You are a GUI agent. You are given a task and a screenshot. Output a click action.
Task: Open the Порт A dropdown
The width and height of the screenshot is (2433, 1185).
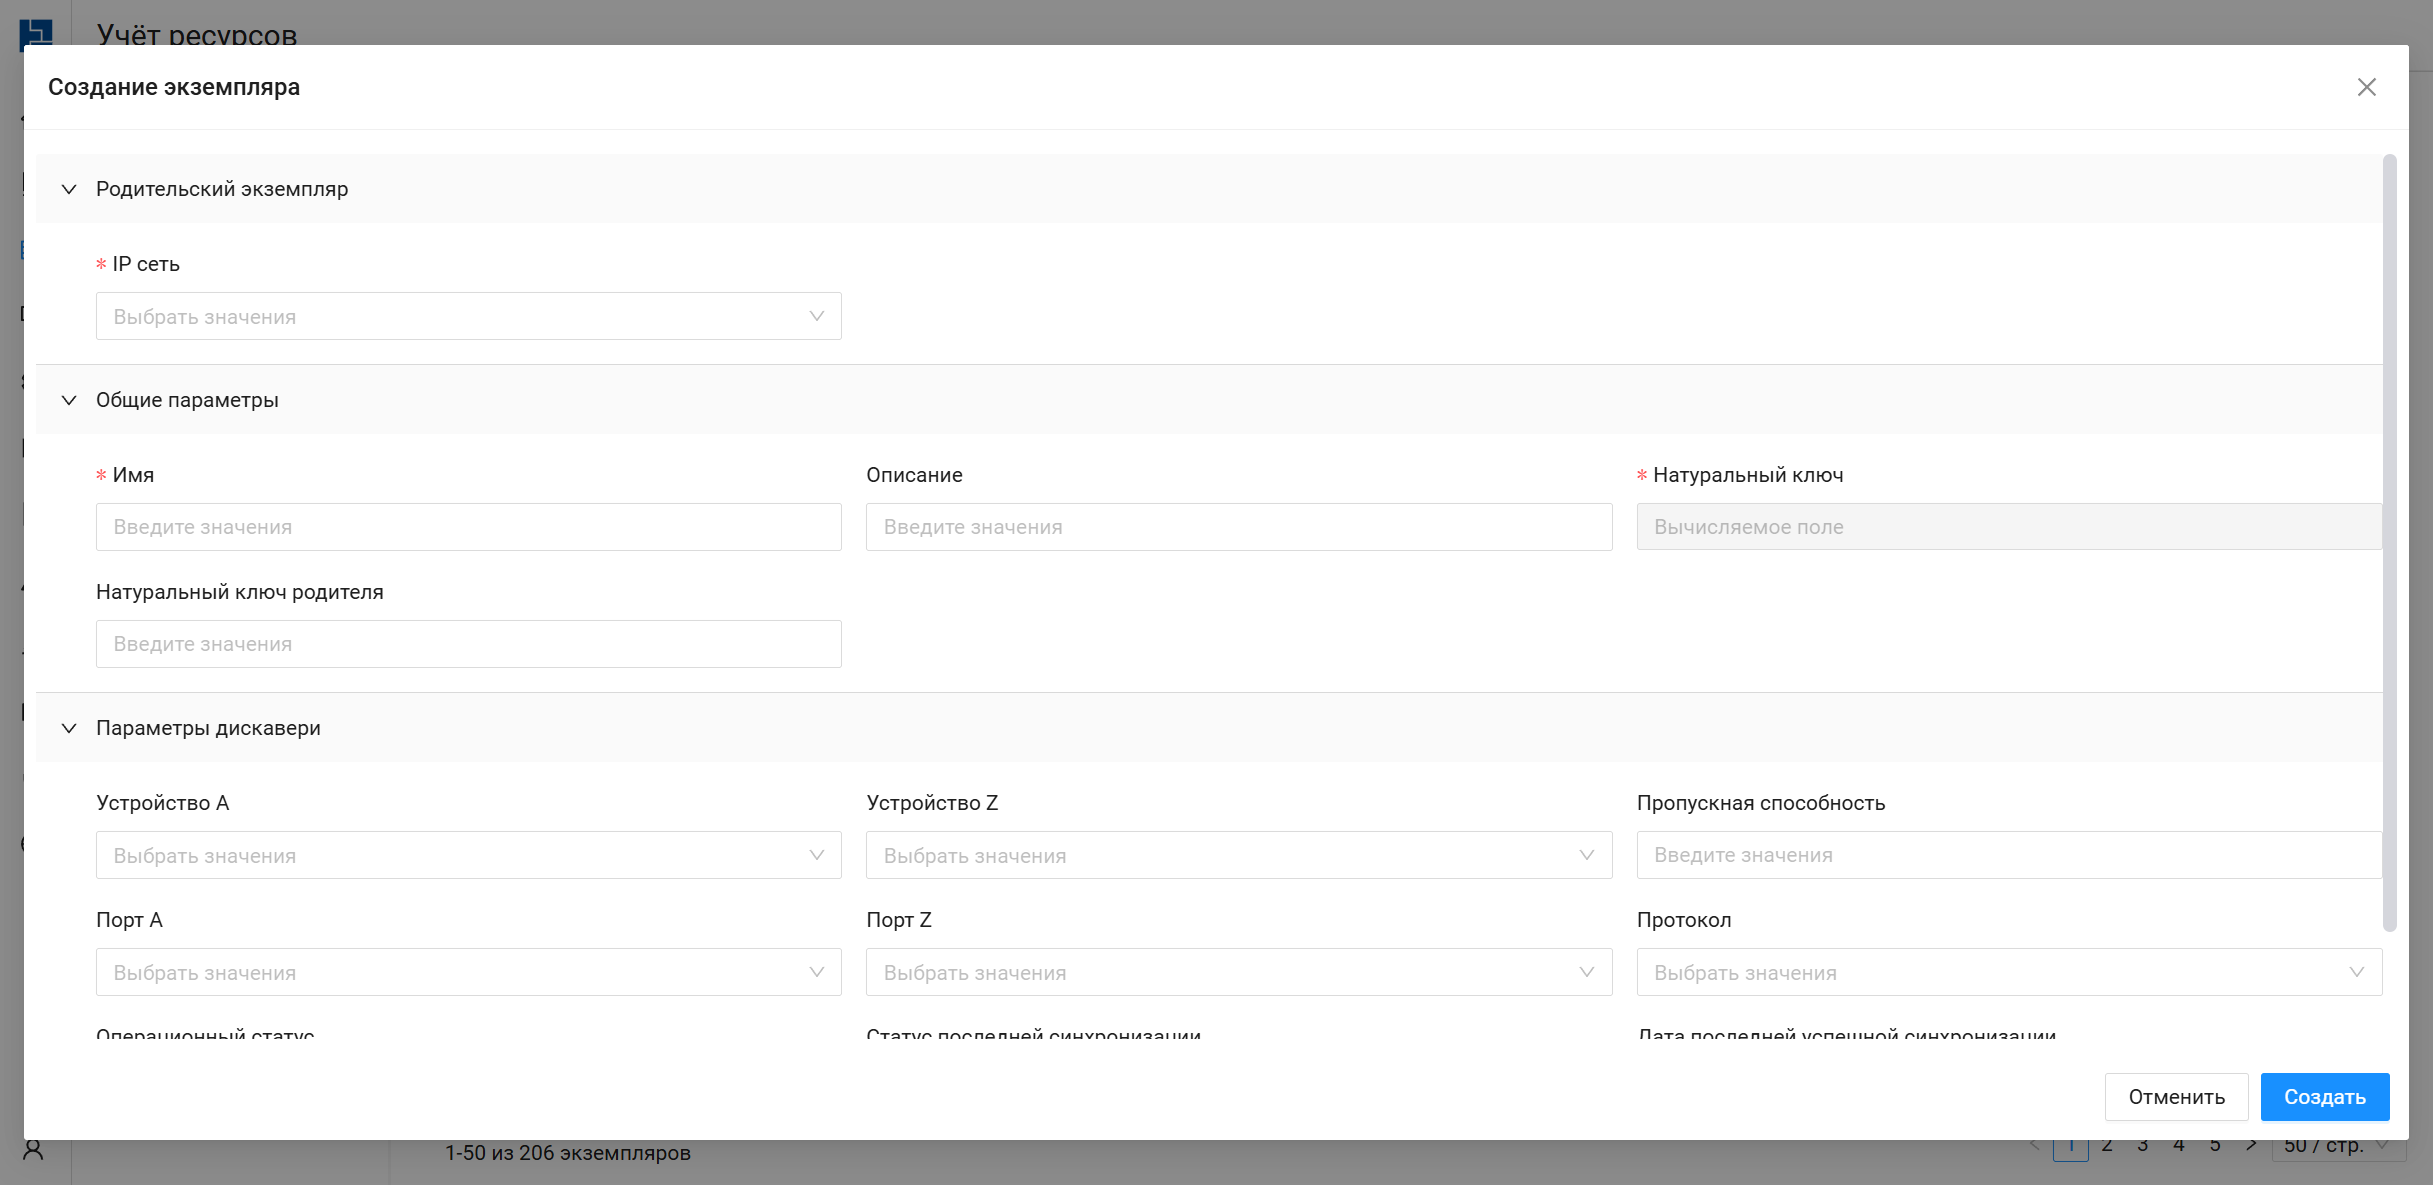(x=468, y=972)
